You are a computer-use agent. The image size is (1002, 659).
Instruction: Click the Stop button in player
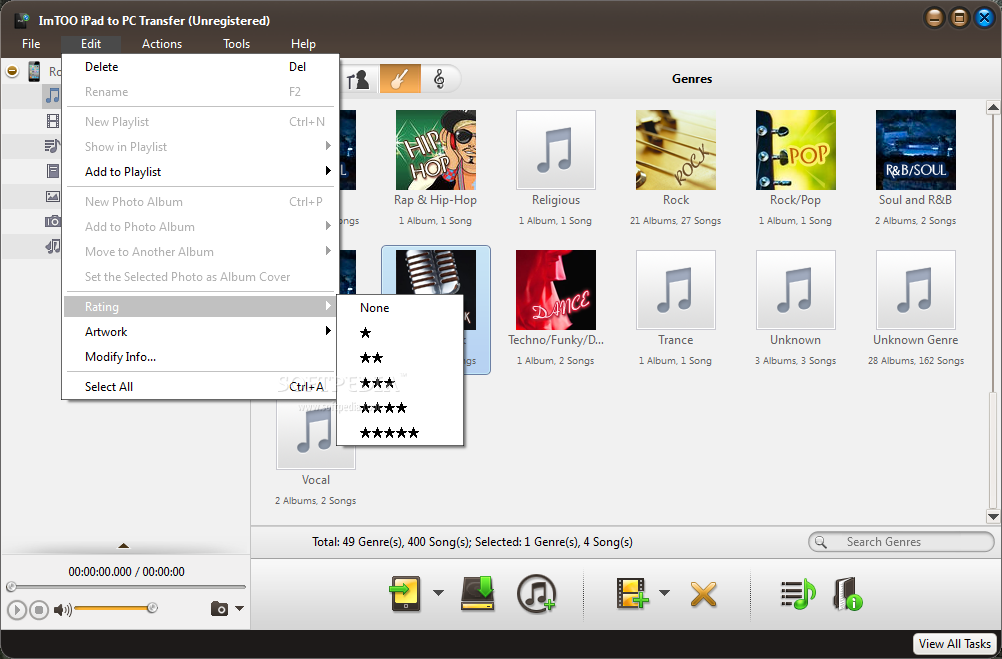point(39,610)
